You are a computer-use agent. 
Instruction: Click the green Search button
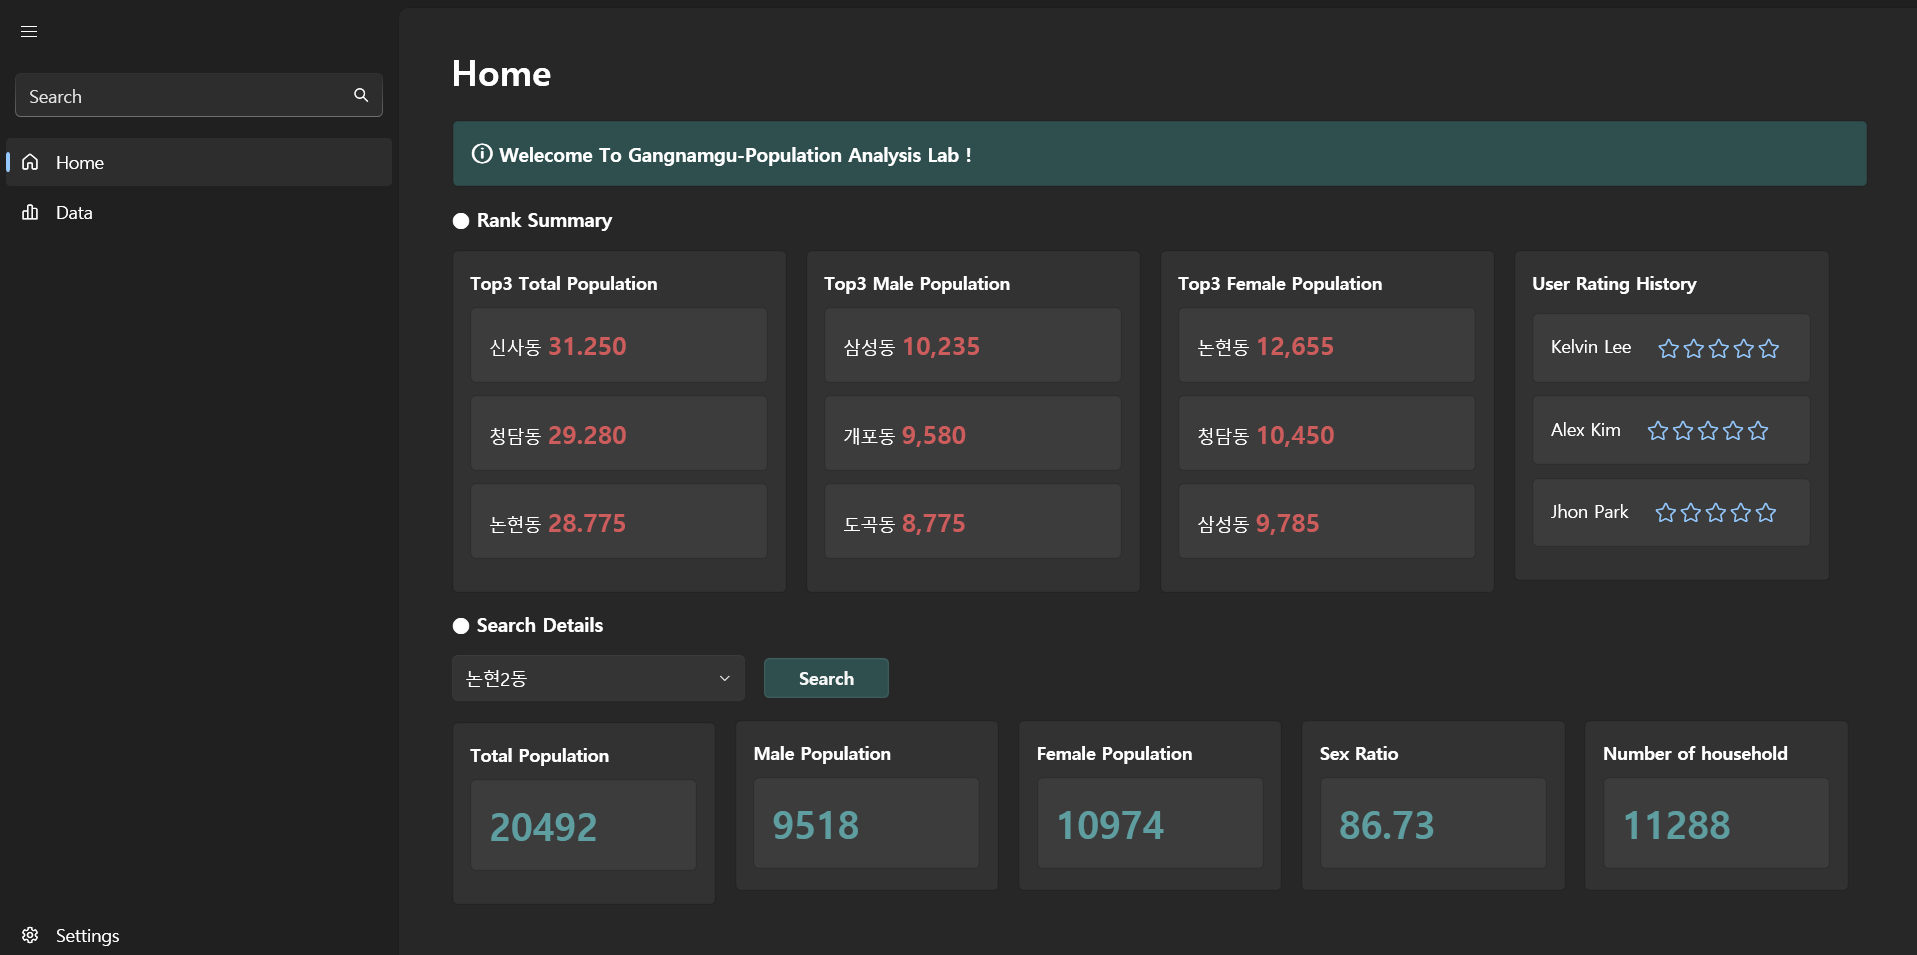(x=826, y=678)
